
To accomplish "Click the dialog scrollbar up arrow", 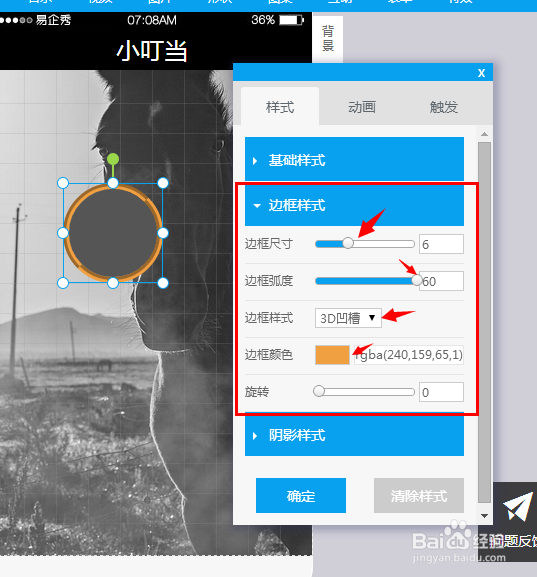I will click(484, 134).
